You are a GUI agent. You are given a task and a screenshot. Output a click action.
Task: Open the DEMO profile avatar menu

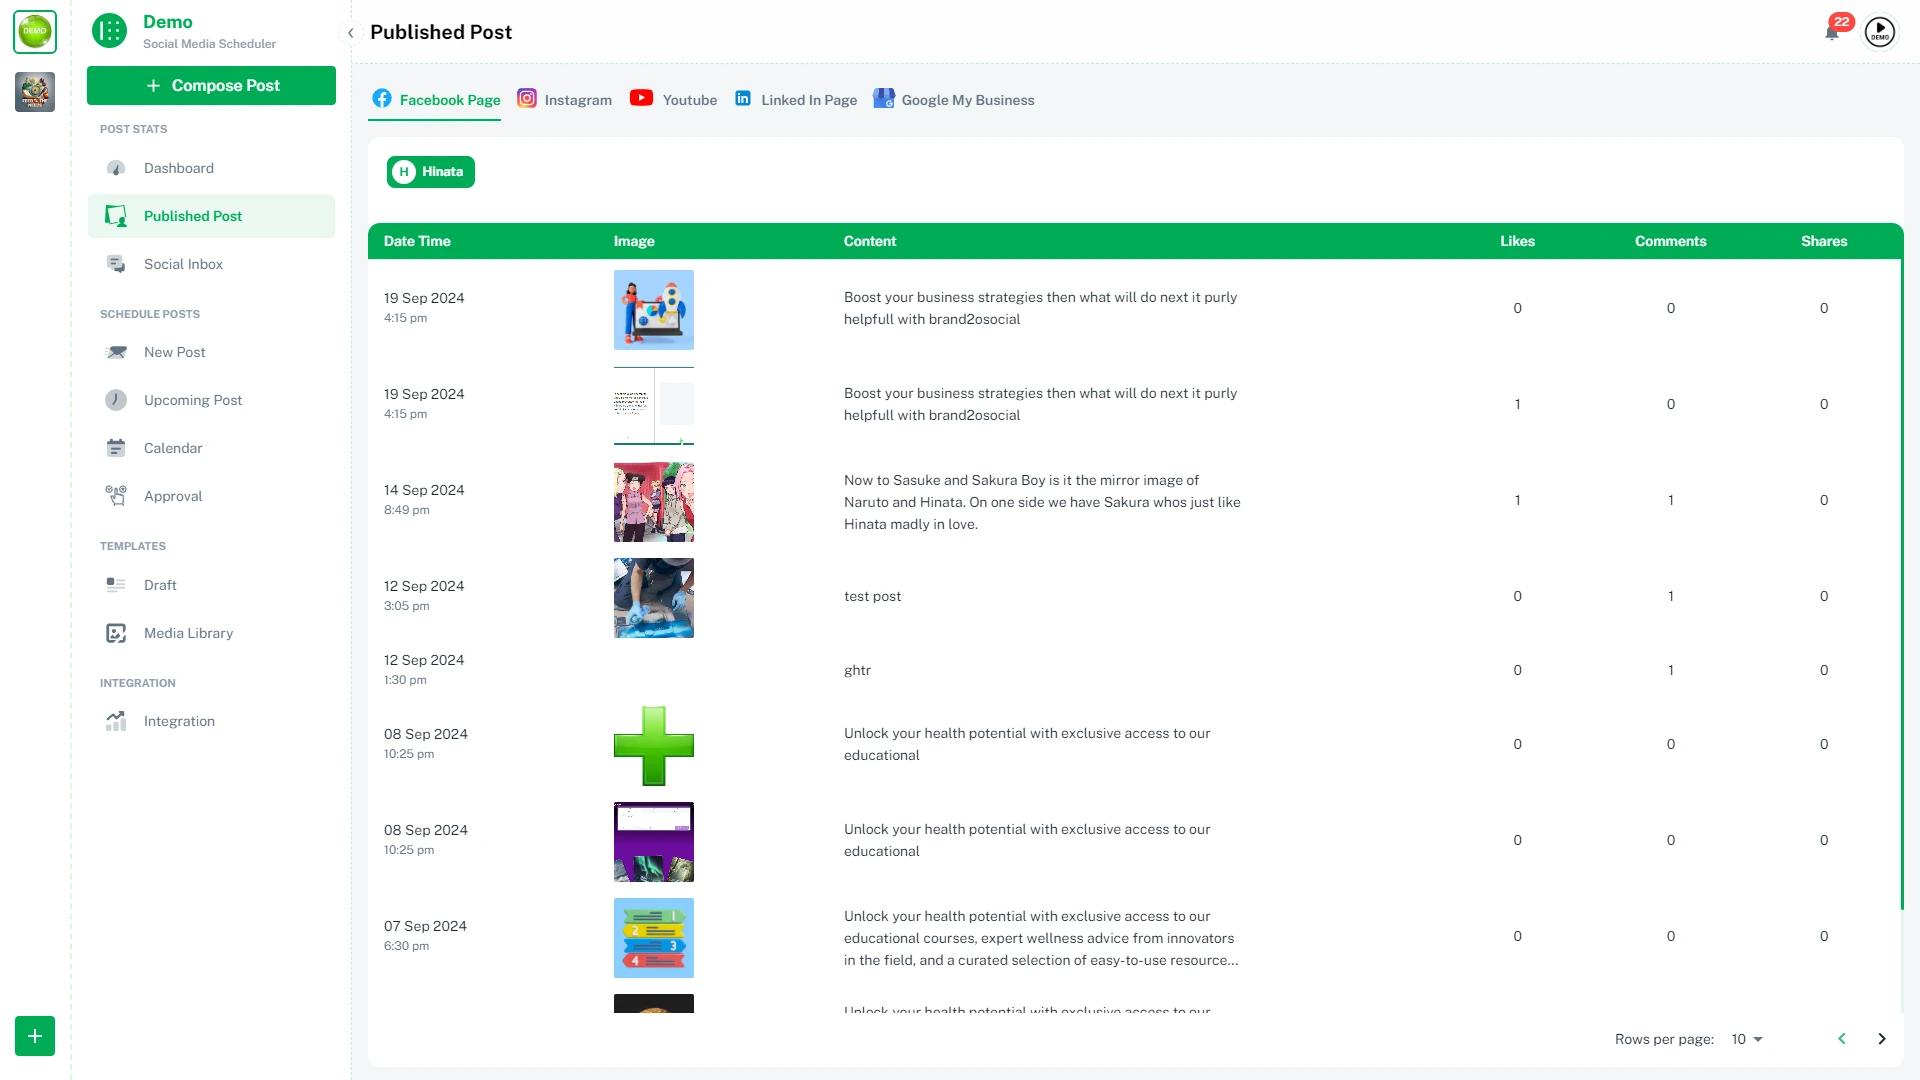point(1880,32)
